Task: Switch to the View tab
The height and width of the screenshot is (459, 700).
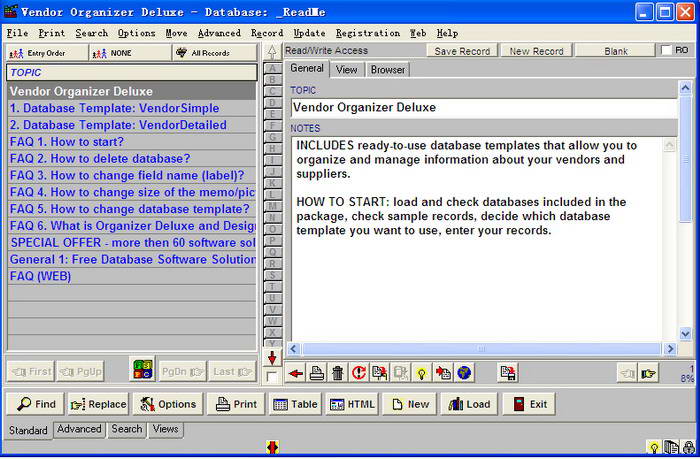Action: [x=346, y=70]
